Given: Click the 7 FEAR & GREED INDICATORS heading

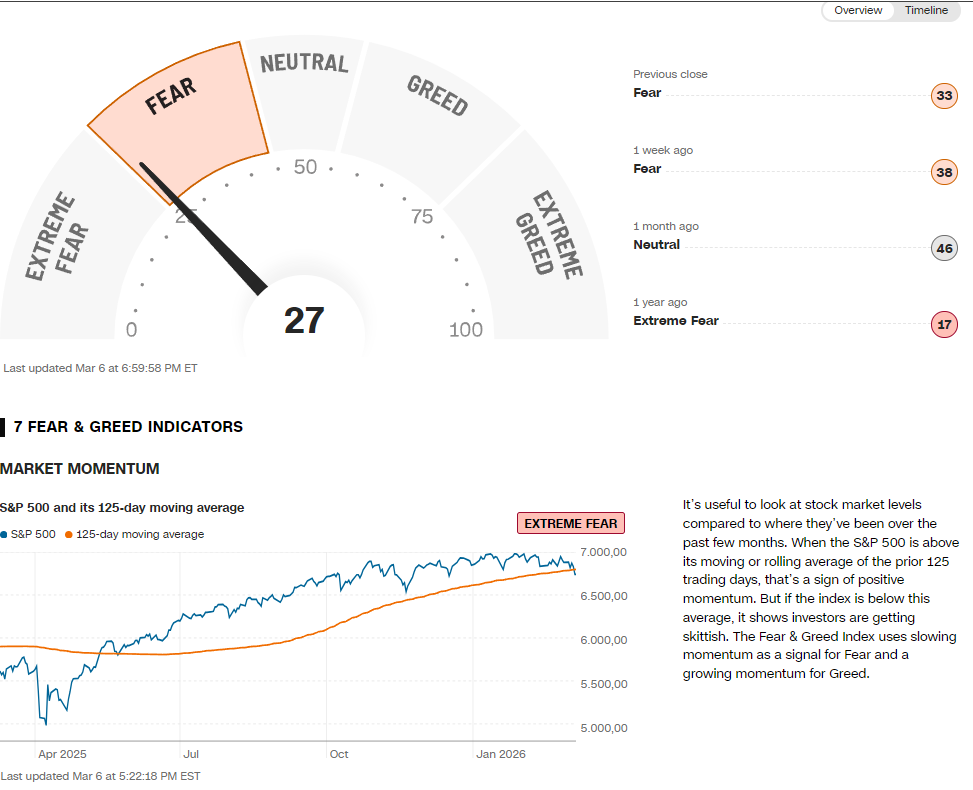Looking at the screenshot, I should [128, 427].
